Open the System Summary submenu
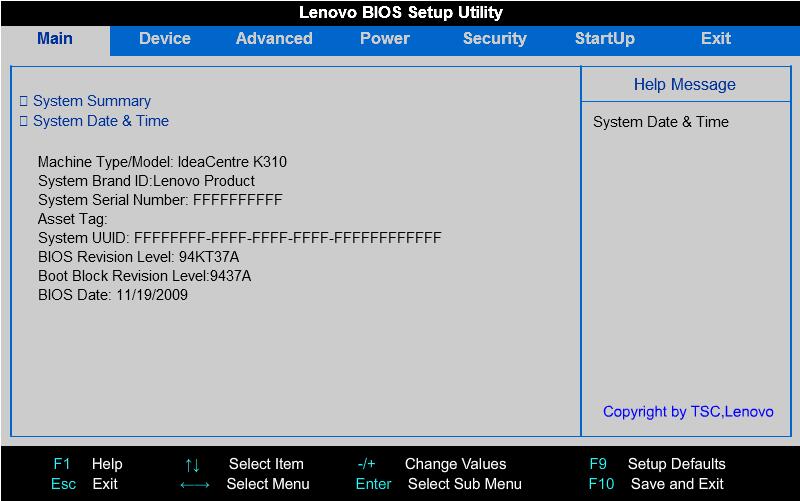 pos(91,101)
